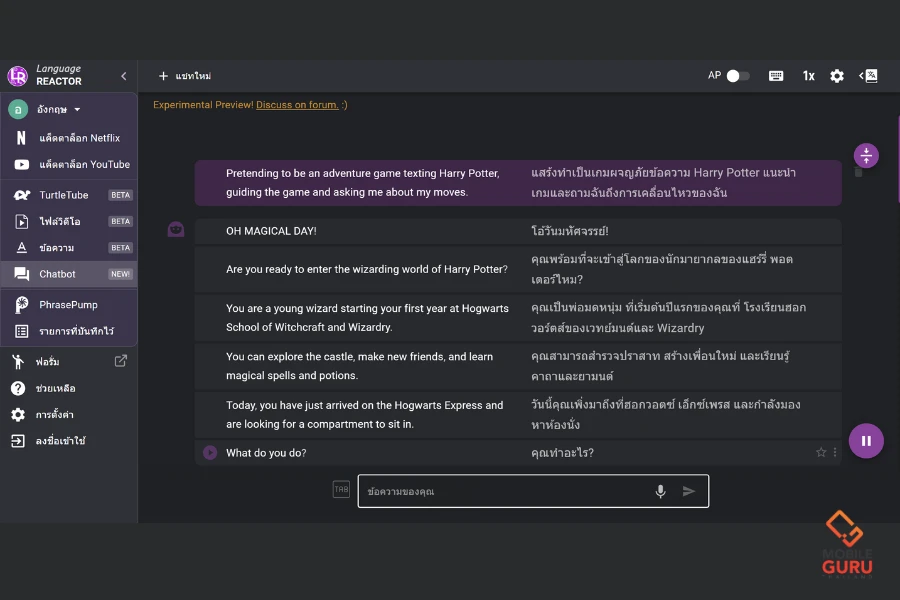
Task: Play the "What do you do?" sentence
Action: (x=210, y=453)
